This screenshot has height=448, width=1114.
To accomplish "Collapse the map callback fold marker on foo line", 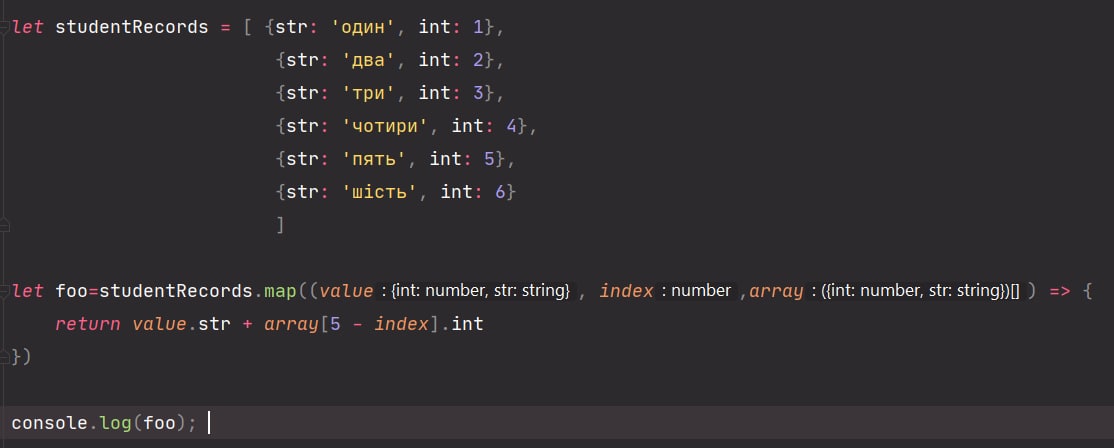I will (4, 291).
